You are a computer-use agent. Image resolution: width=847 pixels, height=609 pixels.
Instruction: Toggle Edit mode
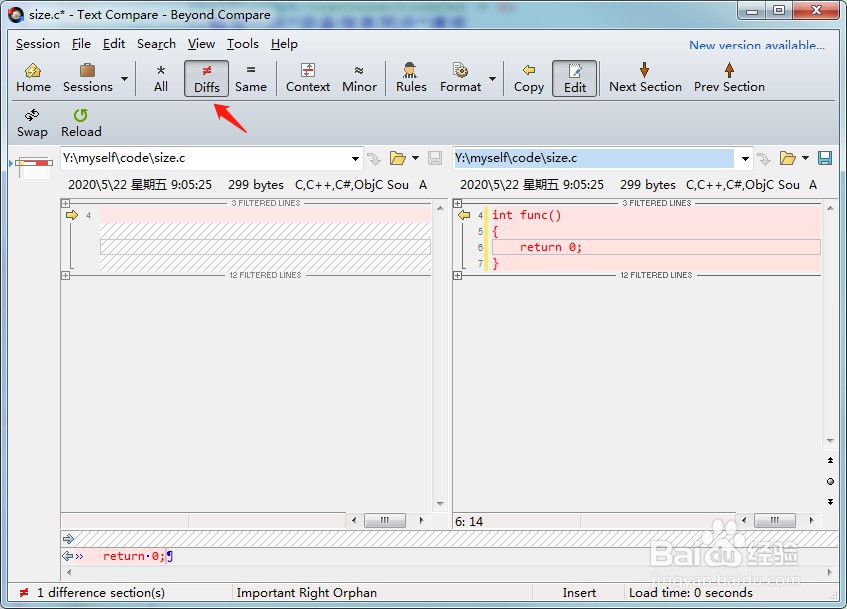575,78
